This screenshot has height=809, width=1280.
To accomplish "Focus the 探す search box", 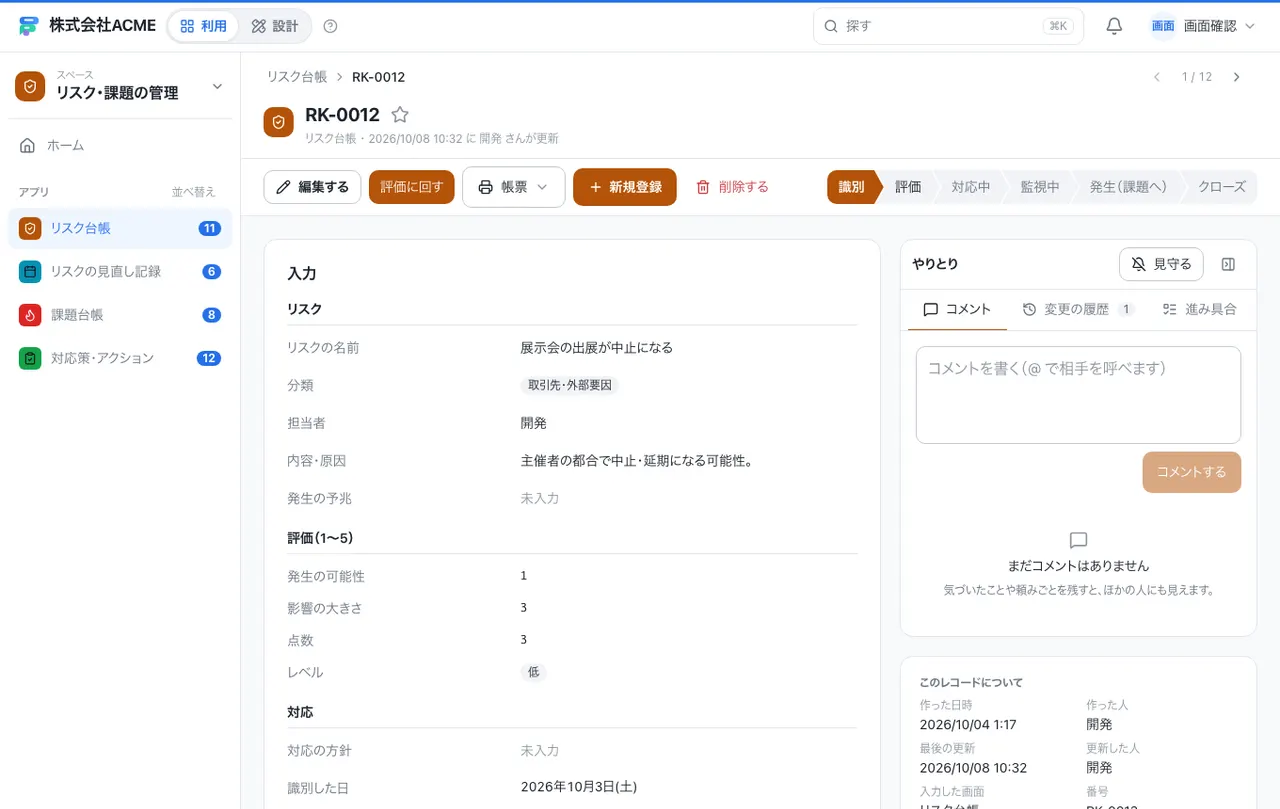I will point(948,26).
